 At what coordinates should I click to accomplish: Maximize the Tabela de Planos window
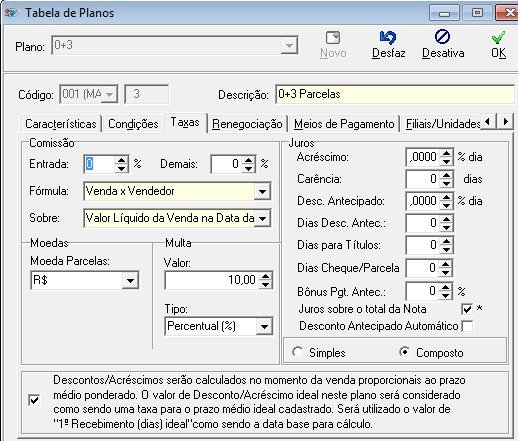click(477, 13)
